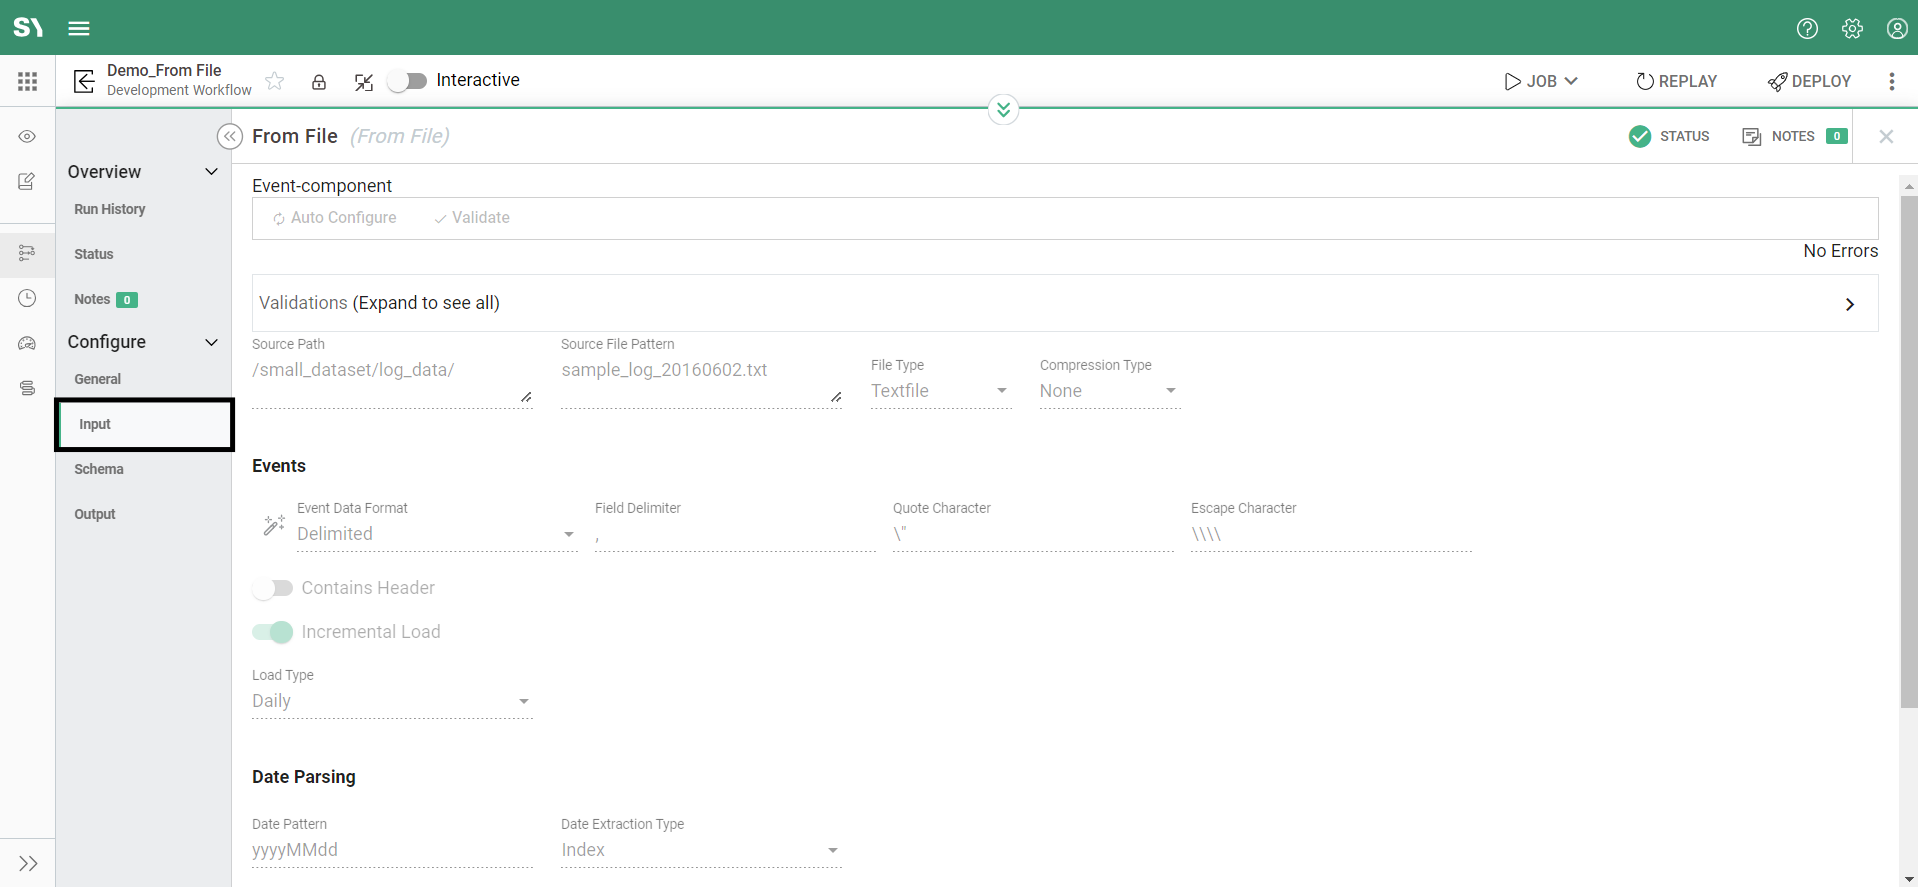Toggle the Interactive mode switch
This screenshot has height=887, width=1918.
point(407,81)
